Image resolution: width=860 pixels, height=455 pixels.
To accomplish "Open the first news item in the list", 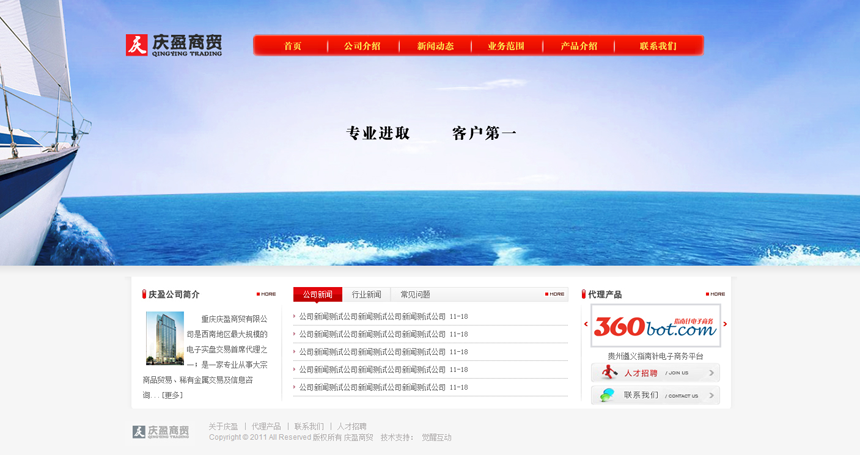I will (x=372, y=317).
